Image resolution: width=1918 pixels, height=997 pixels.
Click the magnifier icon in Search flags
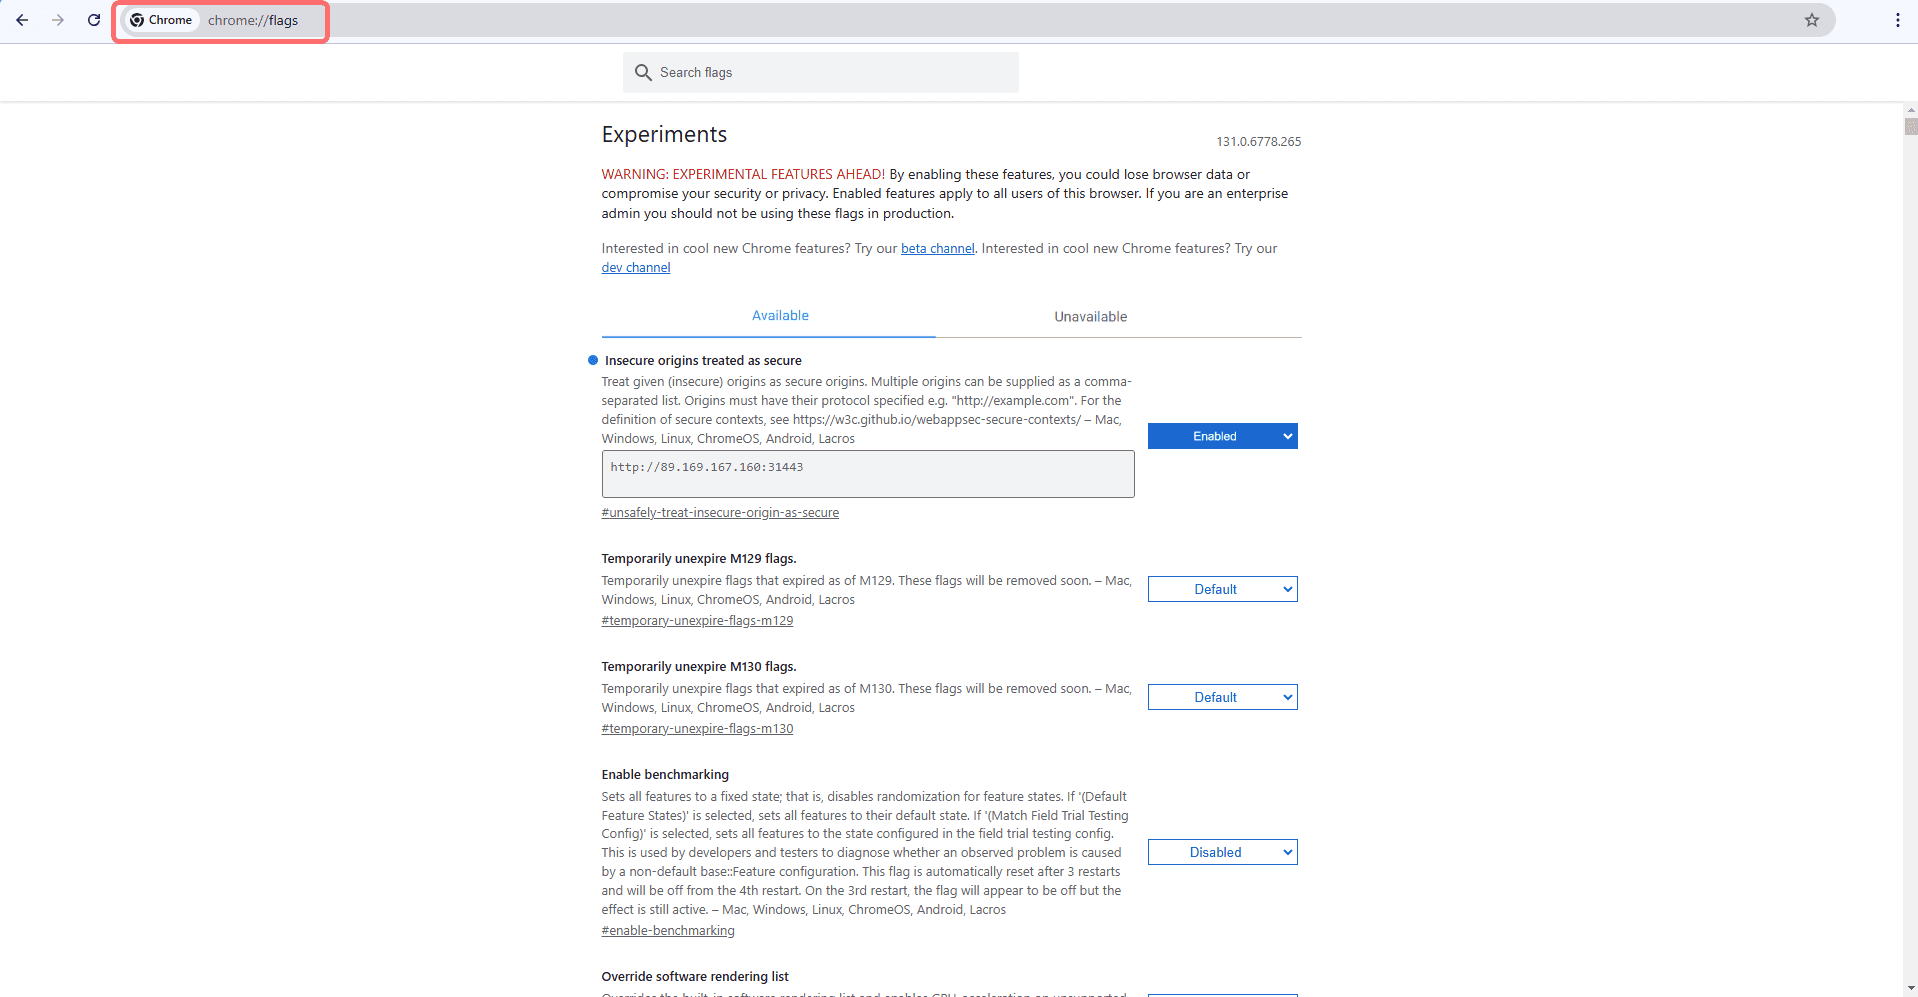643,73
